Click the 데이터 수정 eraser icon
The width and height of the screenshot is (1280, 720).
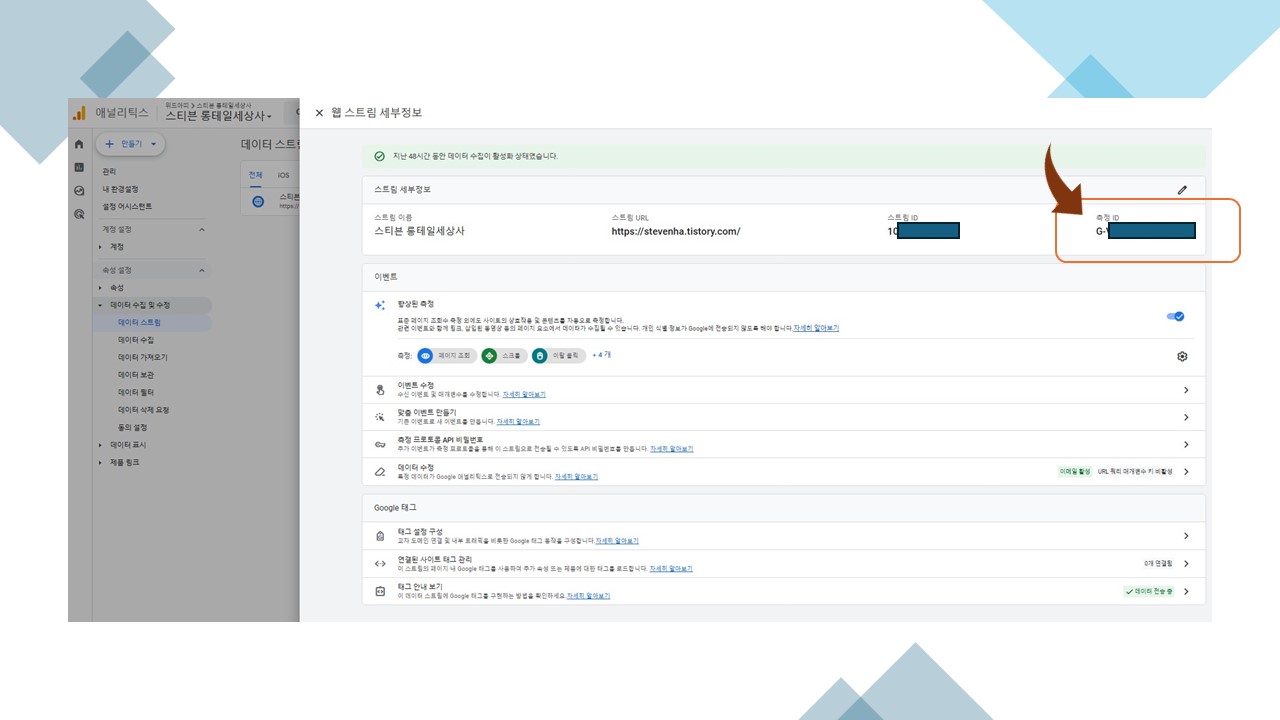(x=380, y=471)
